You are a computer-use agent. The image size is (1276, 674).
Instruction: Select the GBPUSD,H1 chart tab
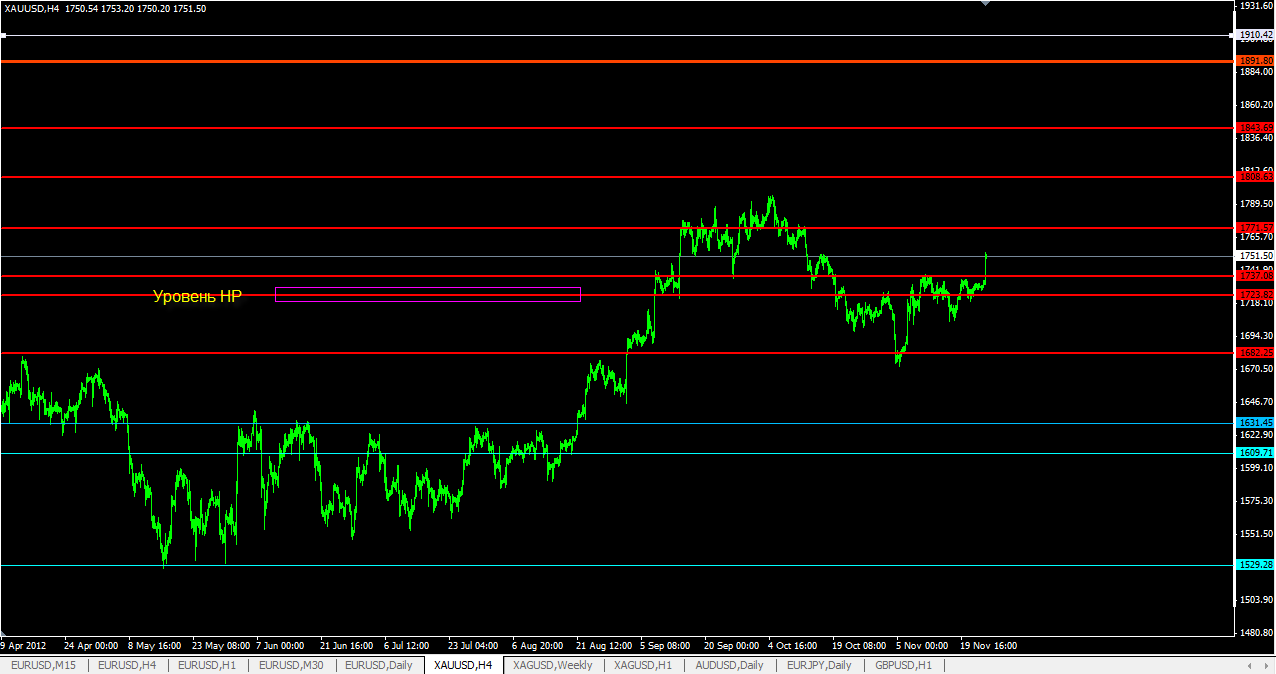903,665
